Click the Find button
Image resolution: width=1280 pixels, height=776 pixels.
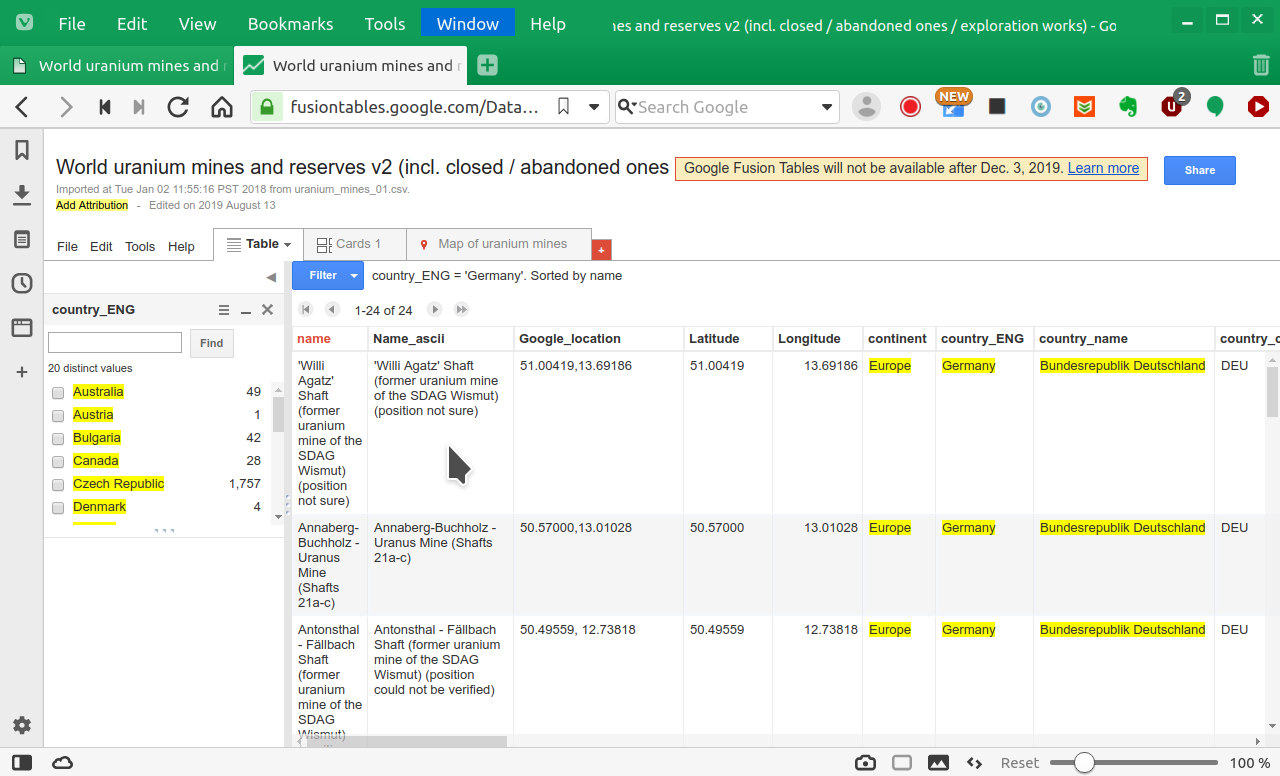point(211,343)
